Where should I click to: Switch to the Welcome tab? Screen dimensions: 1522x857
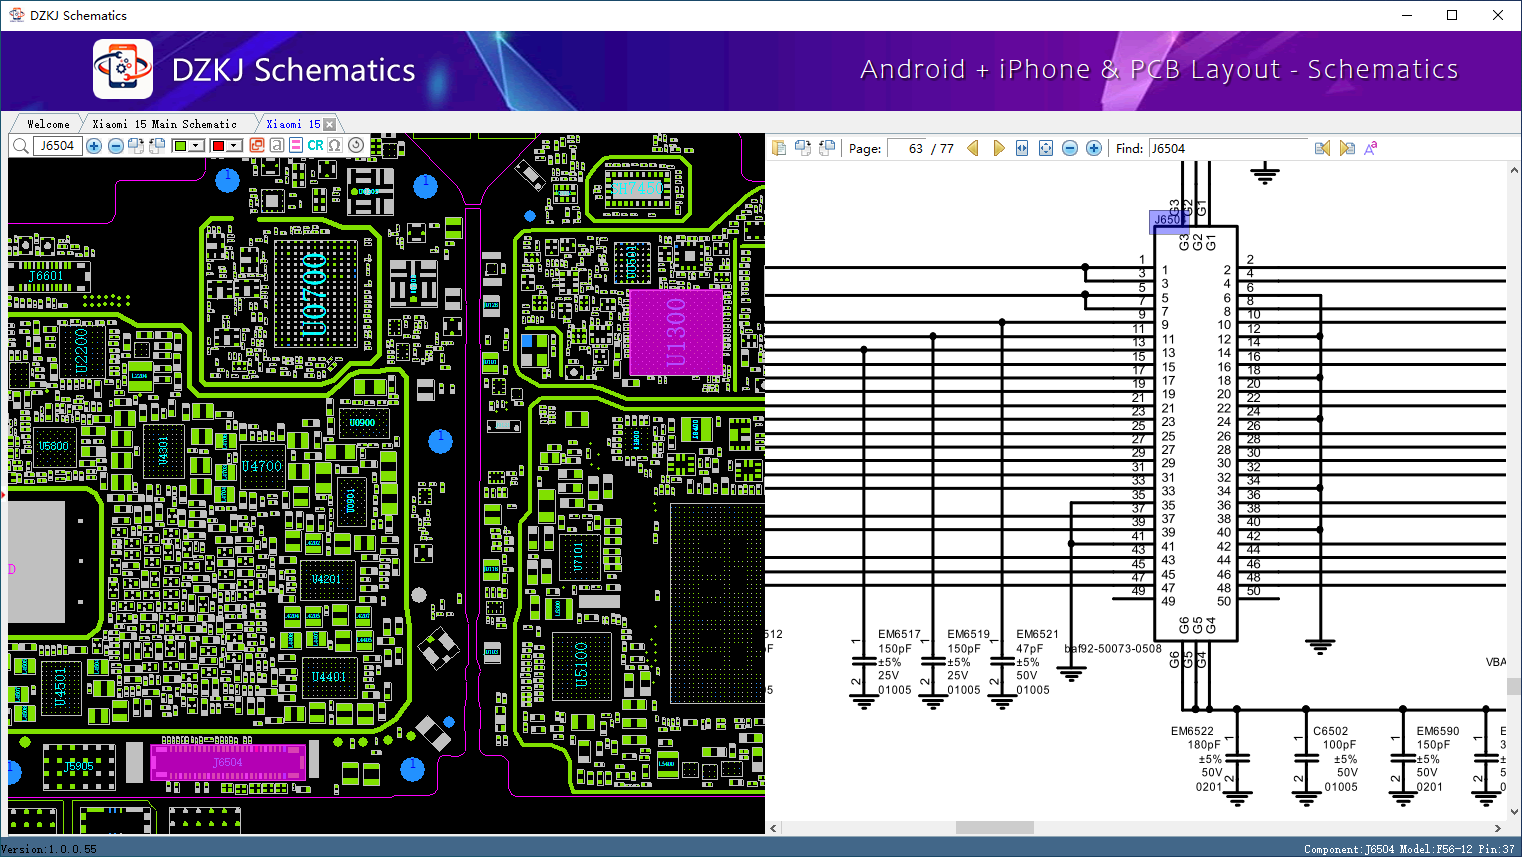tap(48, 124)
